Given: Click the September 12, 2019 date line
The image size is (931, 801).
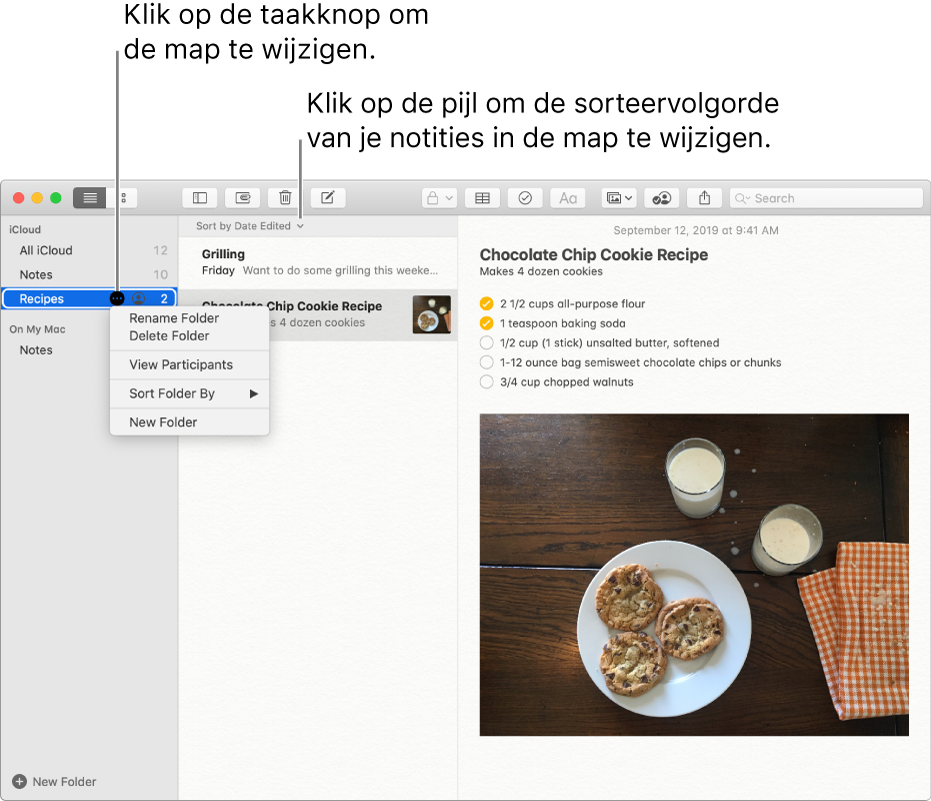Looking at the screenshot, I should click(696, 230).
